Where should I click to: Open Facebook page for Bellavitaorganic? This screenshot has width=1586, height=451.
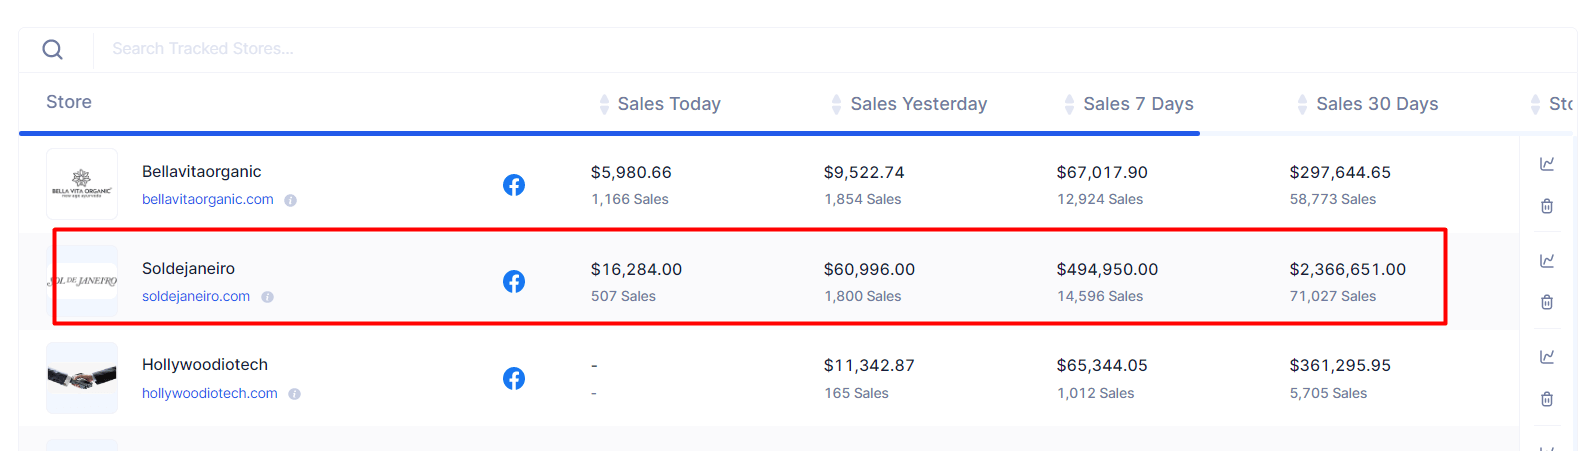tap(514, 185)
